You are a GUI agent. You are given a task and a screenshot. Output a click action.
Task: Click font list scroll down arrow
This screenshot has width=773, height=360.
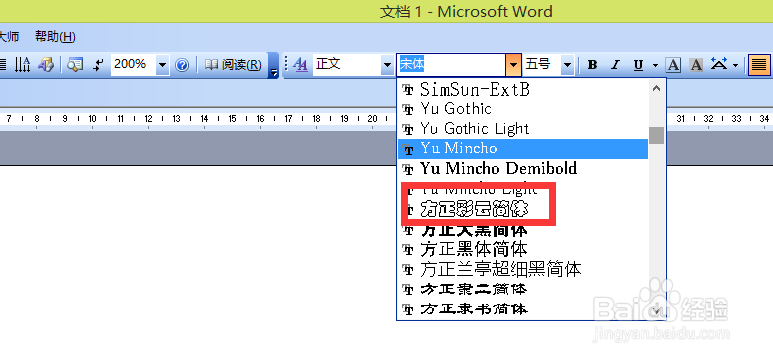(656, 310)
